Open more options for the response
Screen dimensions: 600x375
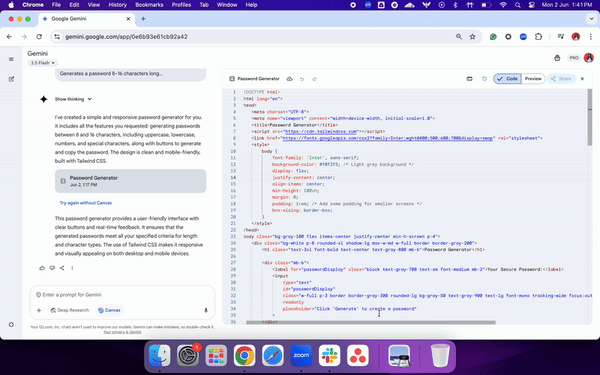coord(72,268)
